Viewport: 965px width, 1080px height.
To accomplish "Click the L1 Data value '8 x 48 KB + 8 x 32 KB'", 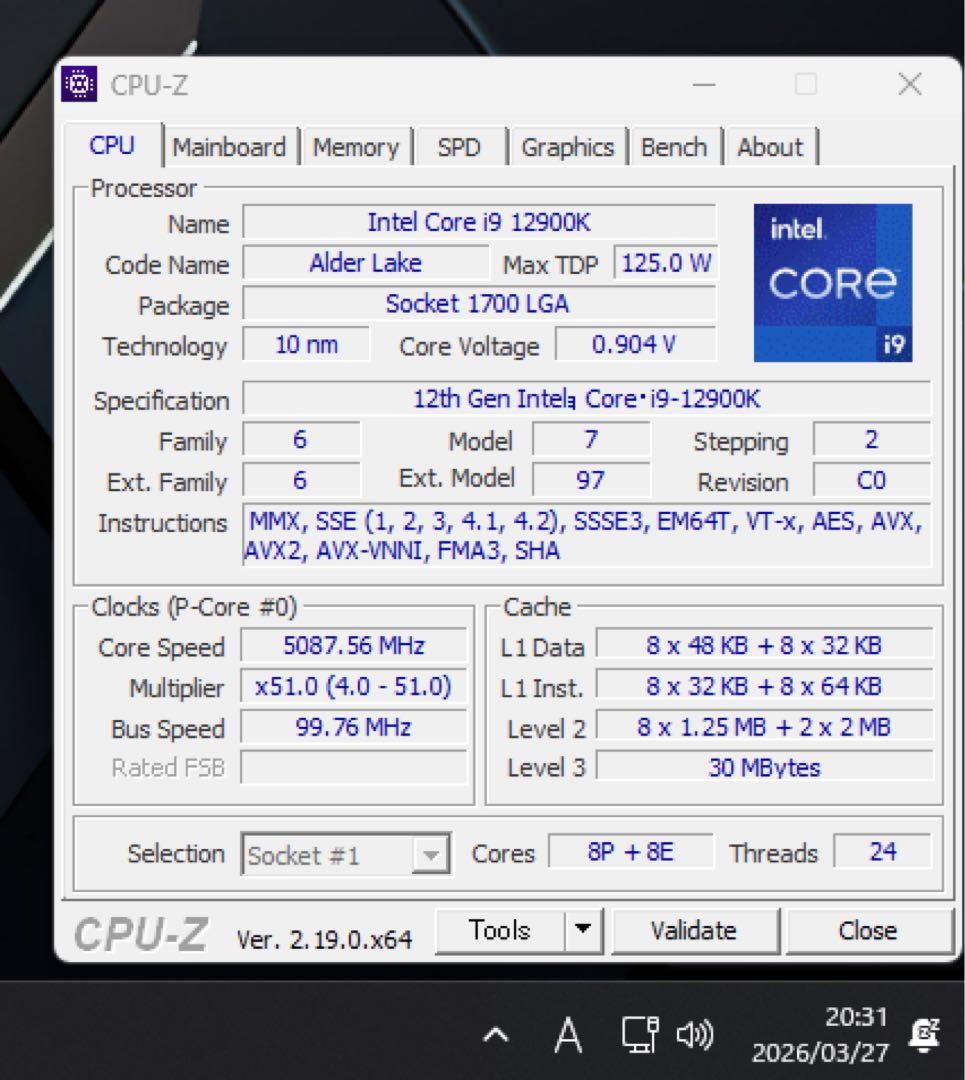I will pos(764,645).
